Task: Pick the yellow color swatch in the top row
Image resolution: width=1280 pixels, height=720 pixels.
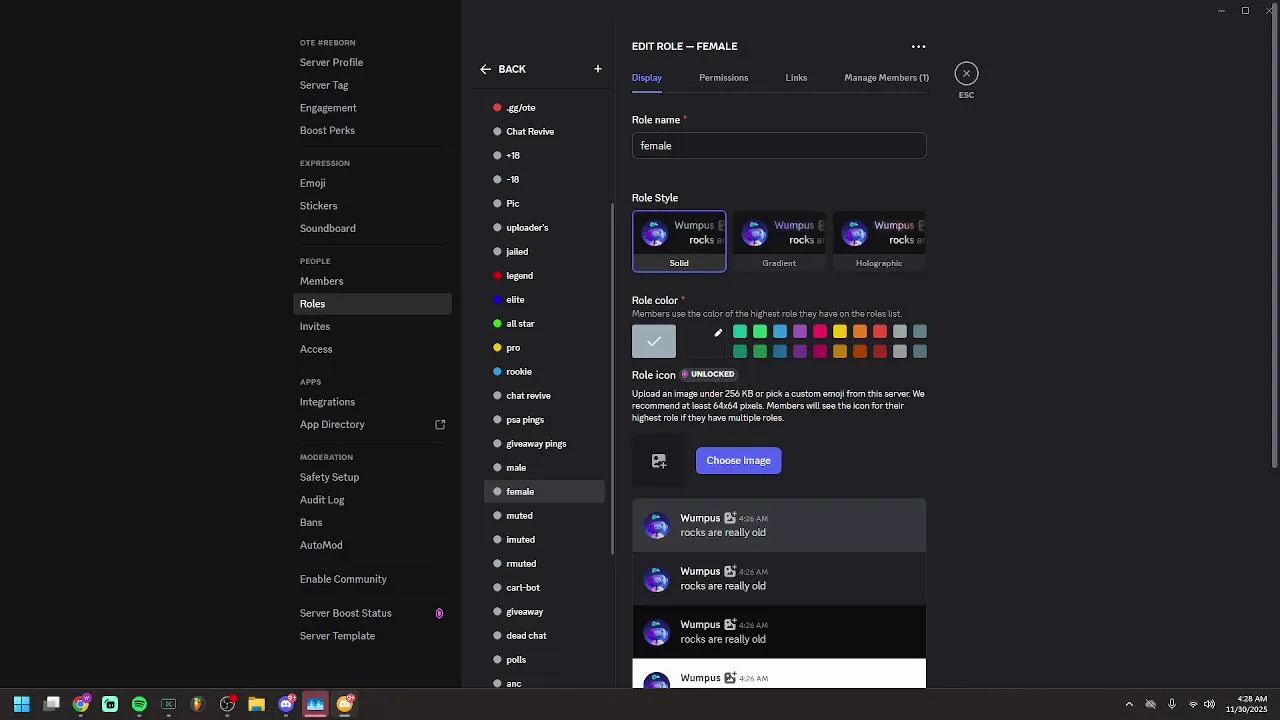Action: [x=840, y=332]
